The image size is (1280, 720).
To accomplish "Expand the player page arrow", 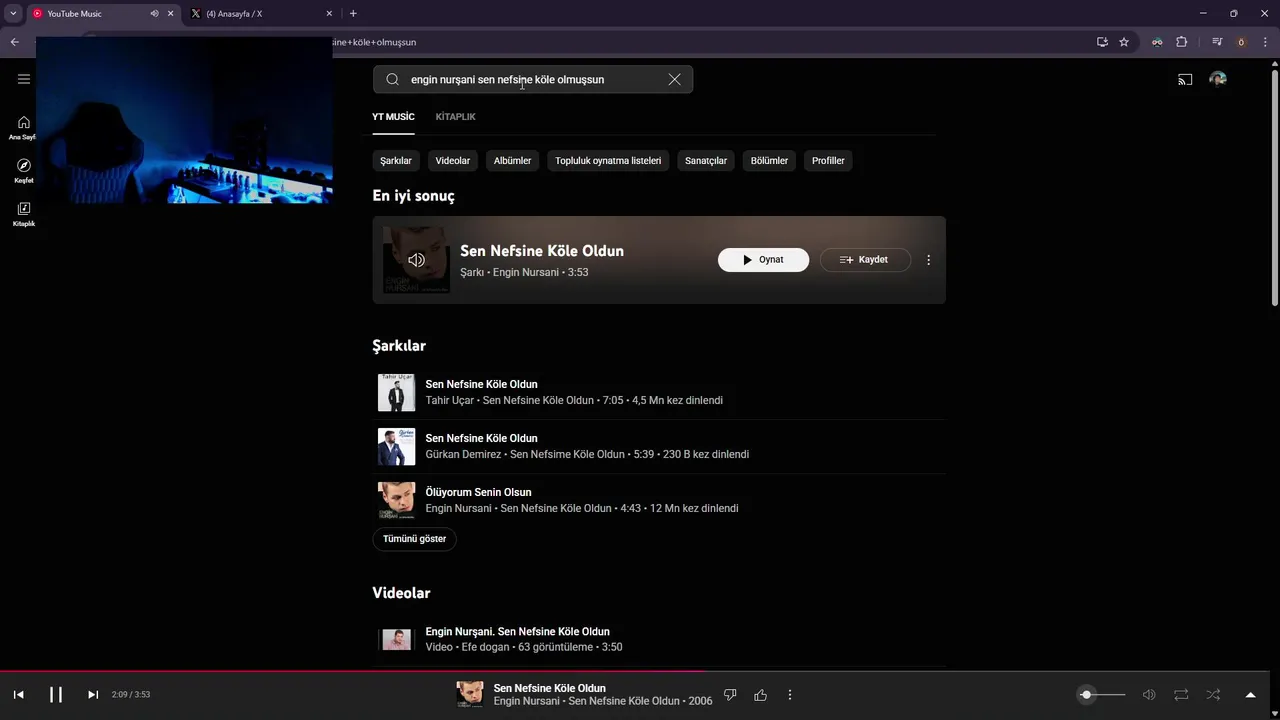I will point(1250,695).
